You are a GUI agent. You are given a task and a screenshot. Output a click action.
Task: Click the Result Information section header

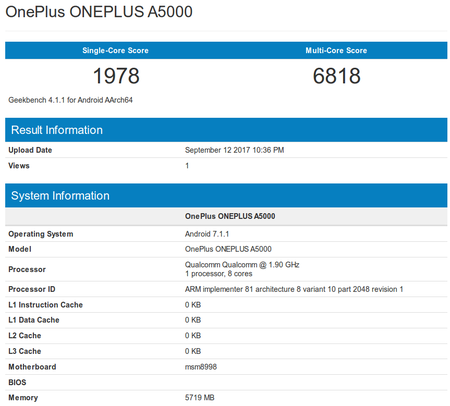point(57,130)
